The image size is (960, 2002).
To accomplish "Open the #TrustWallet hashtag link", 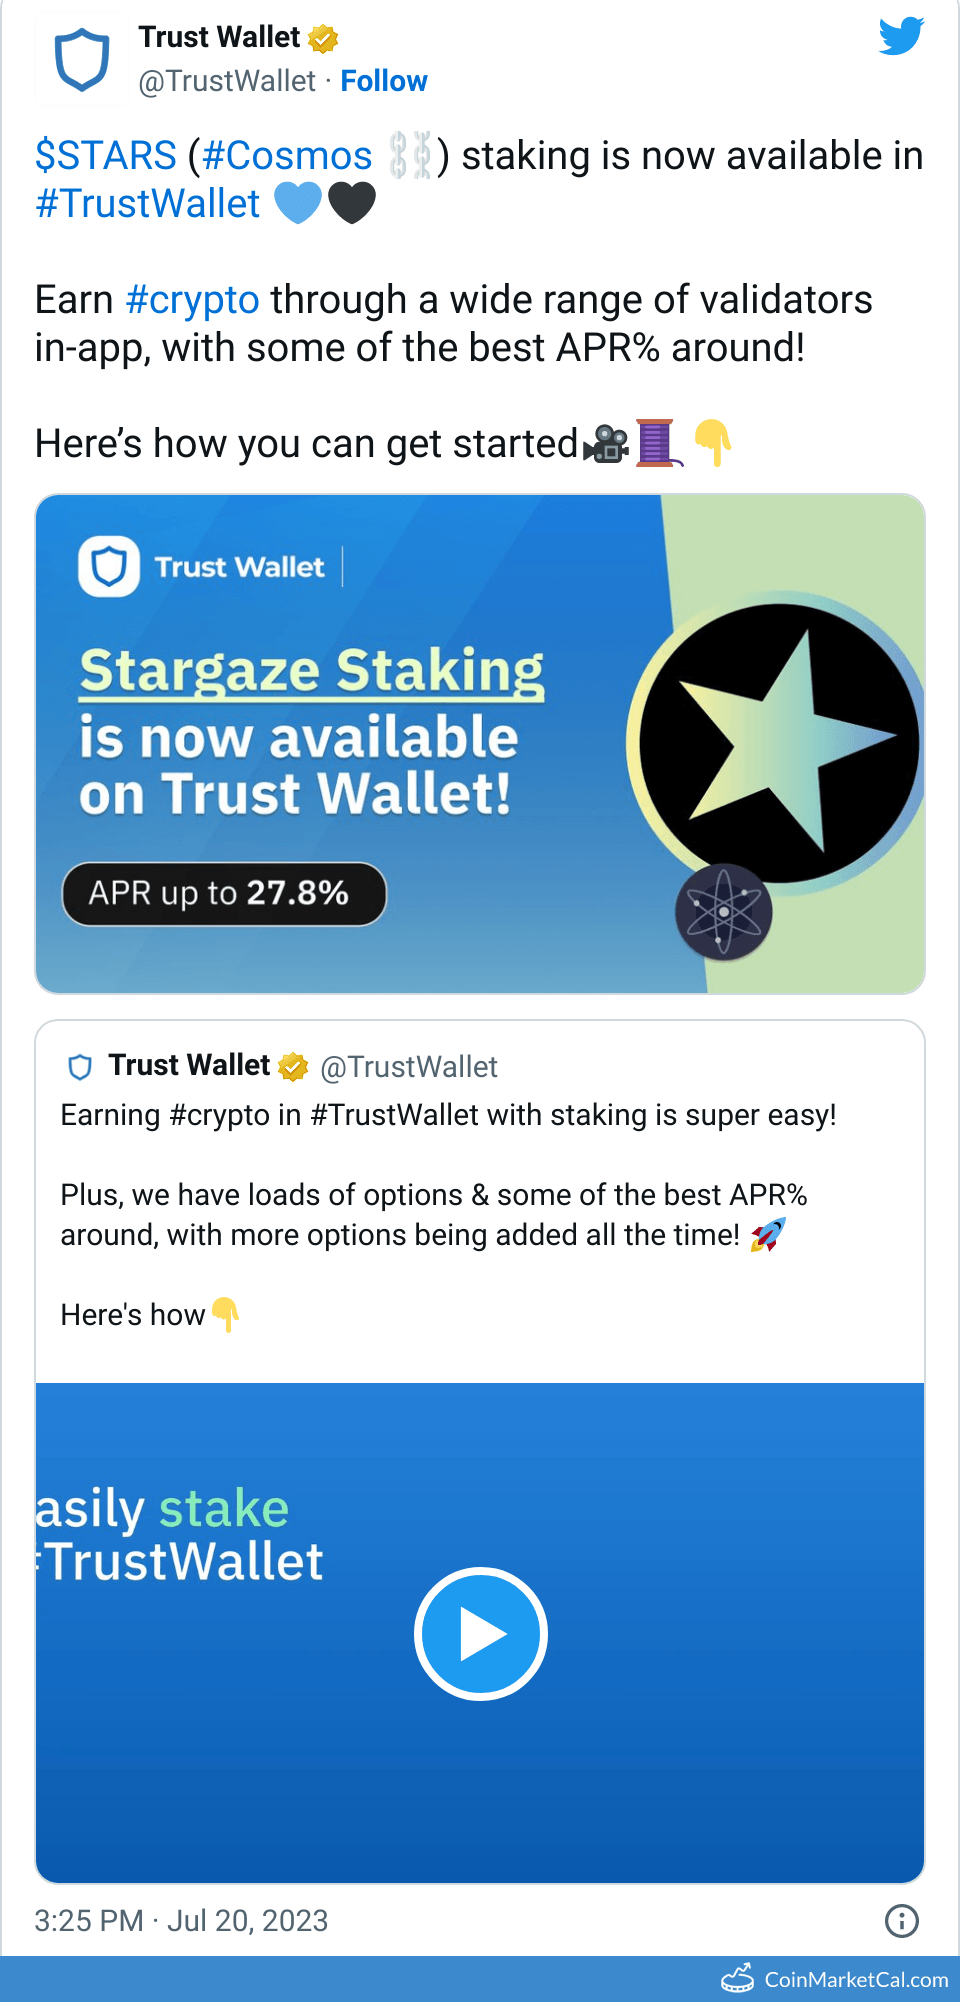I will 148,204.
